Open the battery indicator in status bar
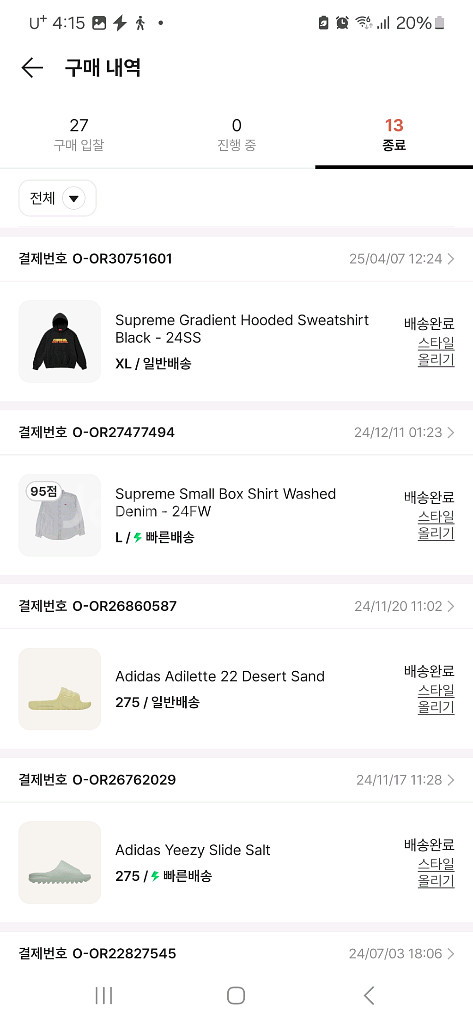Viewport: 473px width, 1024px height. point(440,24)
